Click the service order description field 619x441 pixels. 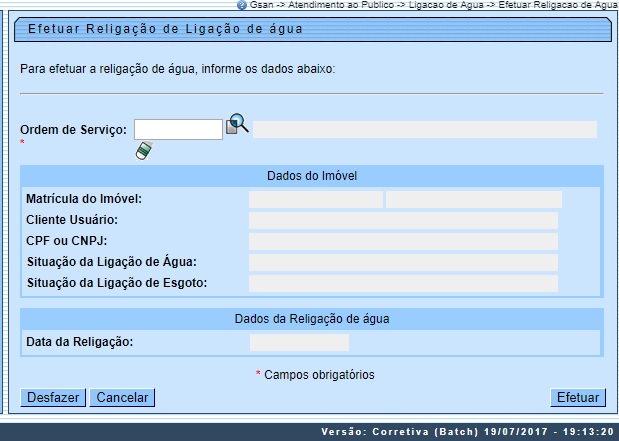[424, 129]
